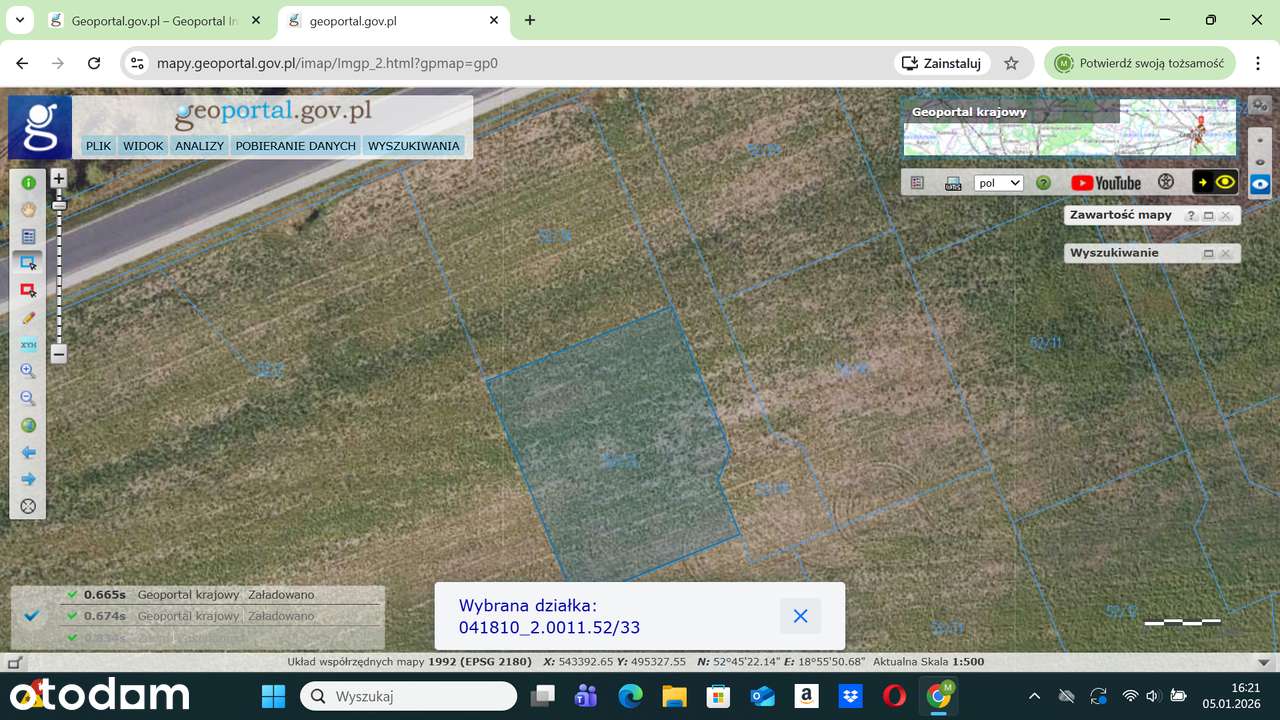Activate the zoom out magnifier tool
The width and height of the screenshot is (1280, 720).
click(28, 398)
